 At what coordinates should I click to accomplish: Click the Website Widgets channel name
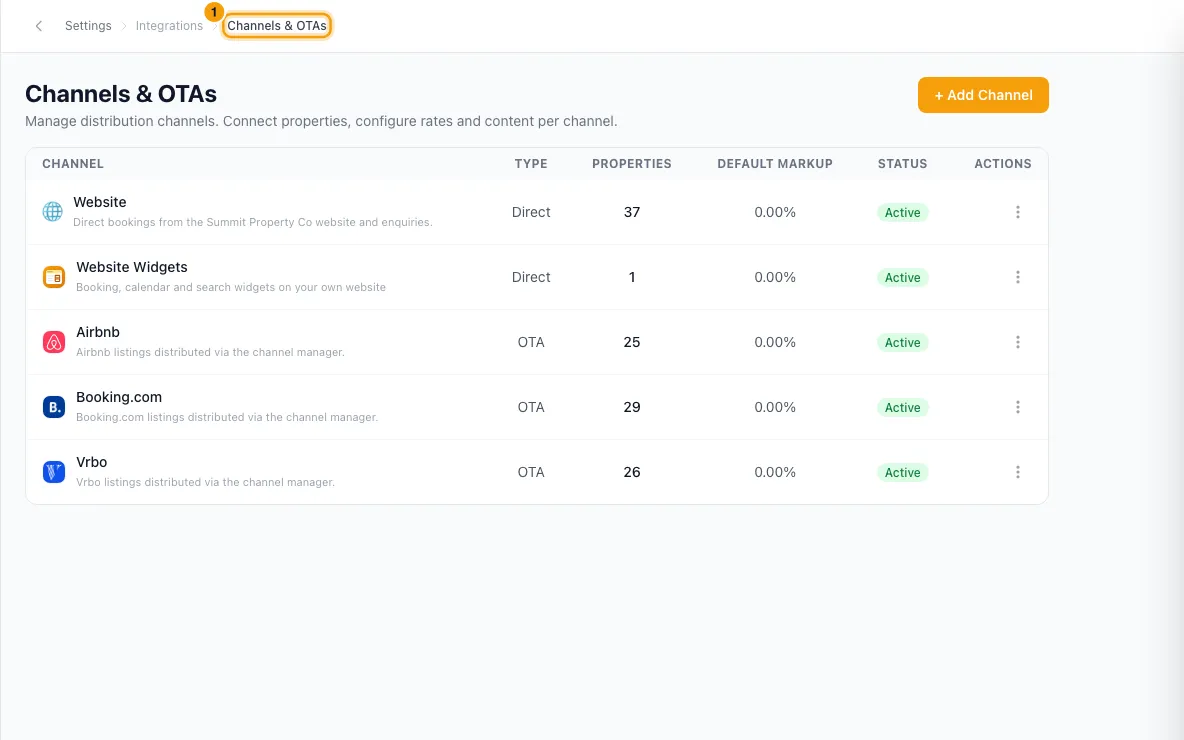point(131,267)
